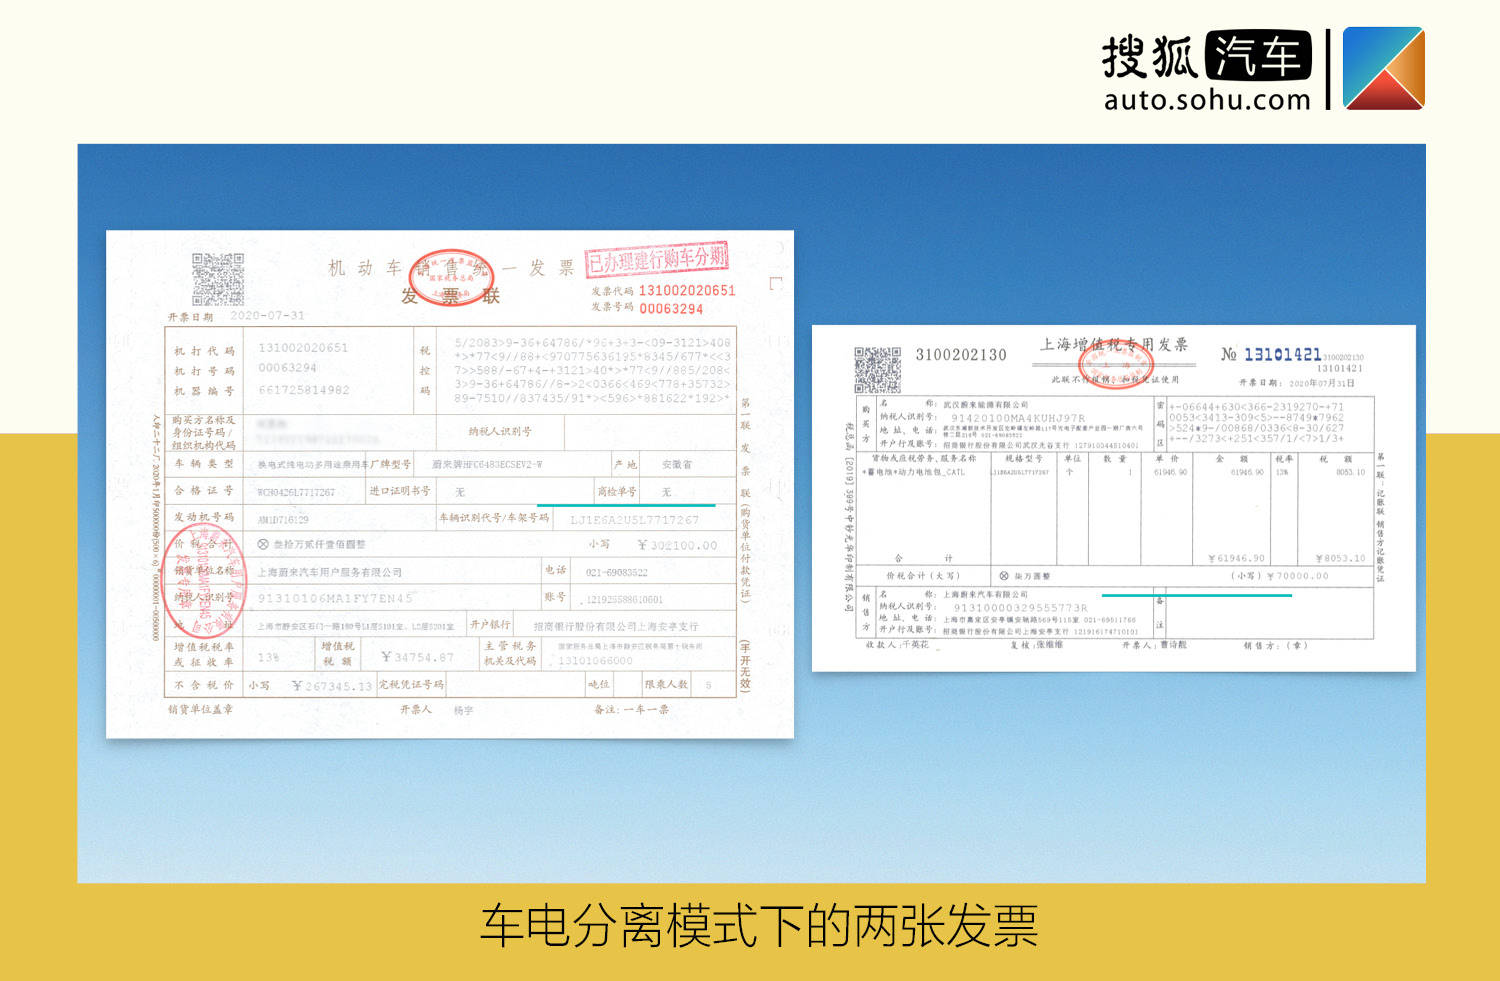The width and height of the screenshot is (1500, 981).
Task: Select the red invoice number 00063294
Action: (x=671, y=309)
